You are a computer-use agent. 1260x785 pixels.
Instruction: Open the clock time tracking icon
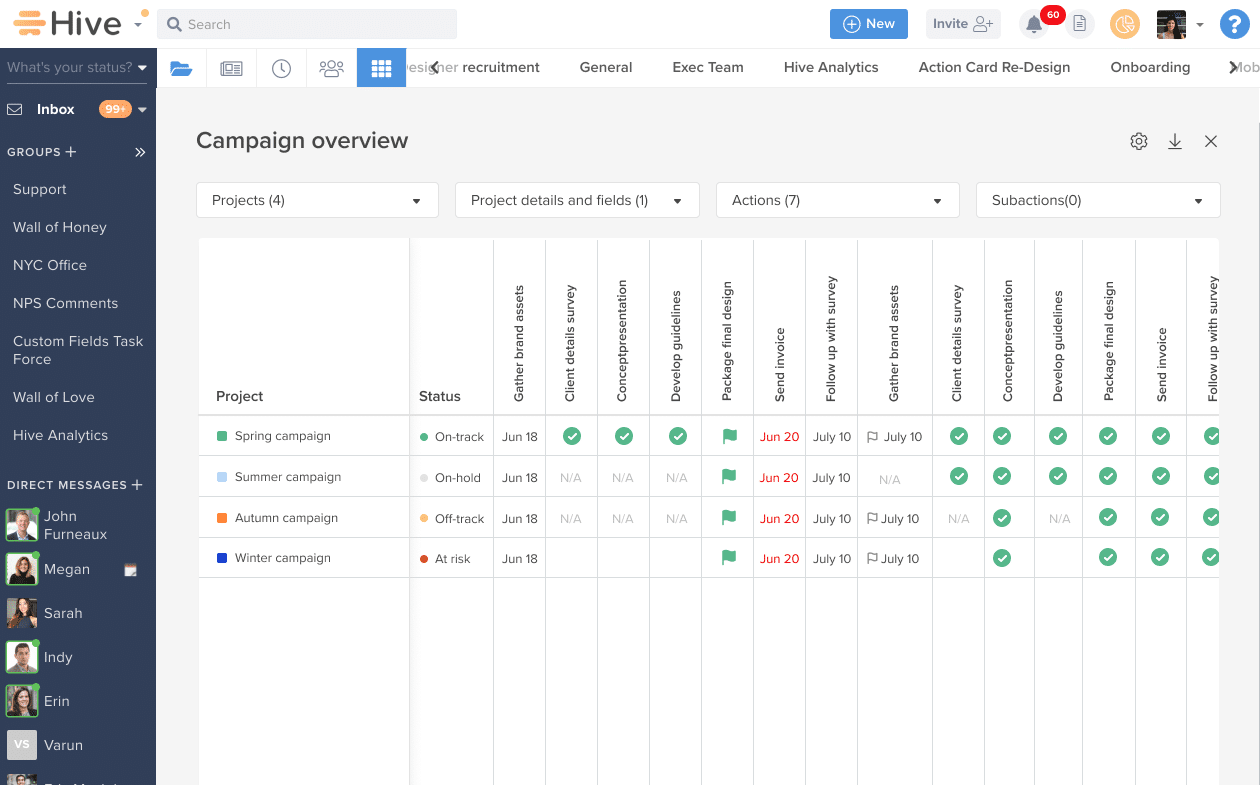tap(282, 68)
